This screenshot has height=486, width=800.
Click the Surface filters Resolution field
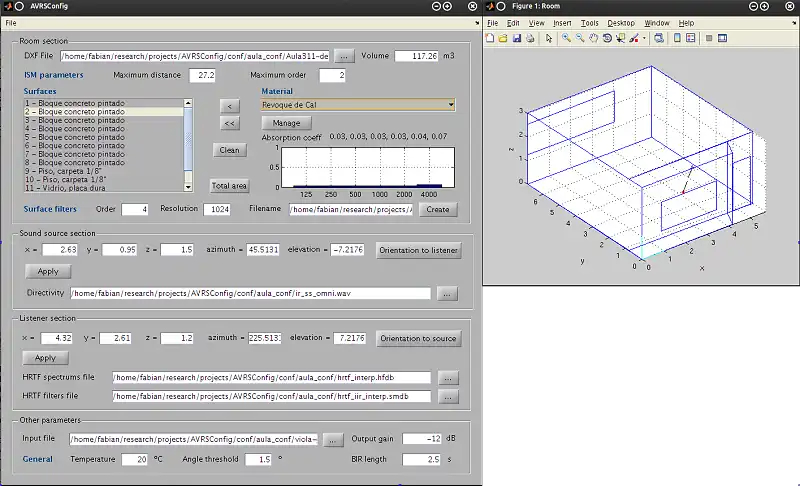click(217, 209)
